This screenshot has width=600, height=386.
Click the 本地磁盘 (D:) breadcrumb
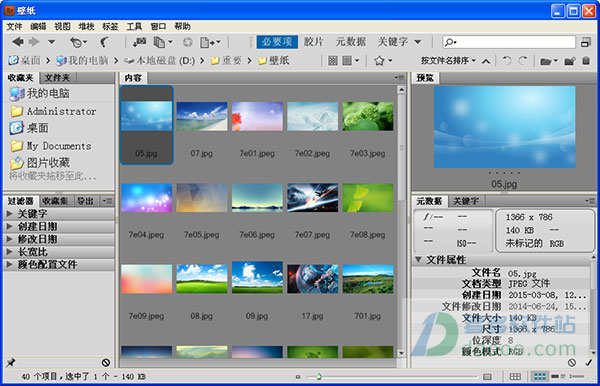pos(161,60)
